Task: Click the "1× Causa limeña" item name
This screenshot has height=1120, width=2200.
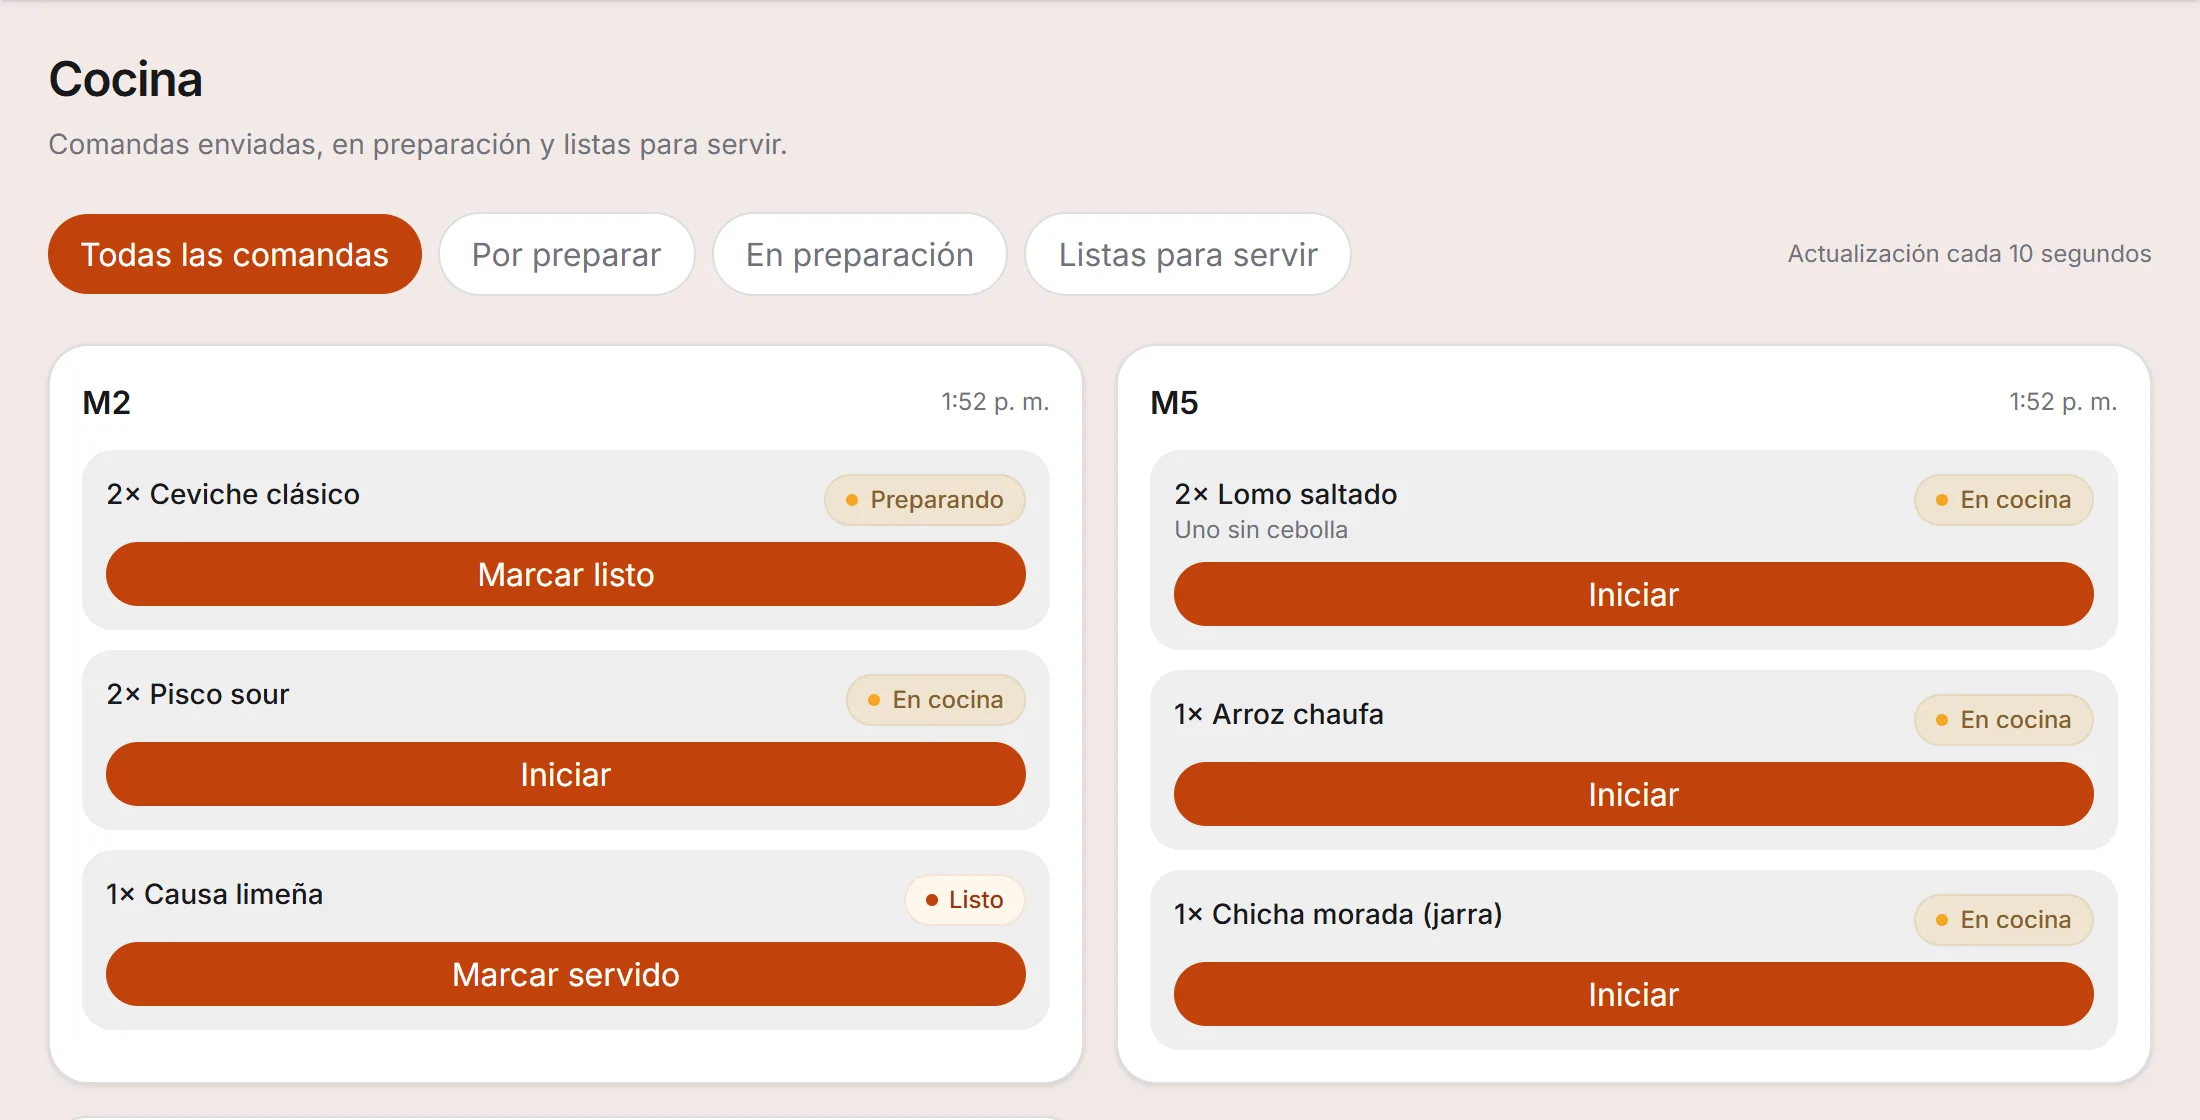Action: [215, 894]
